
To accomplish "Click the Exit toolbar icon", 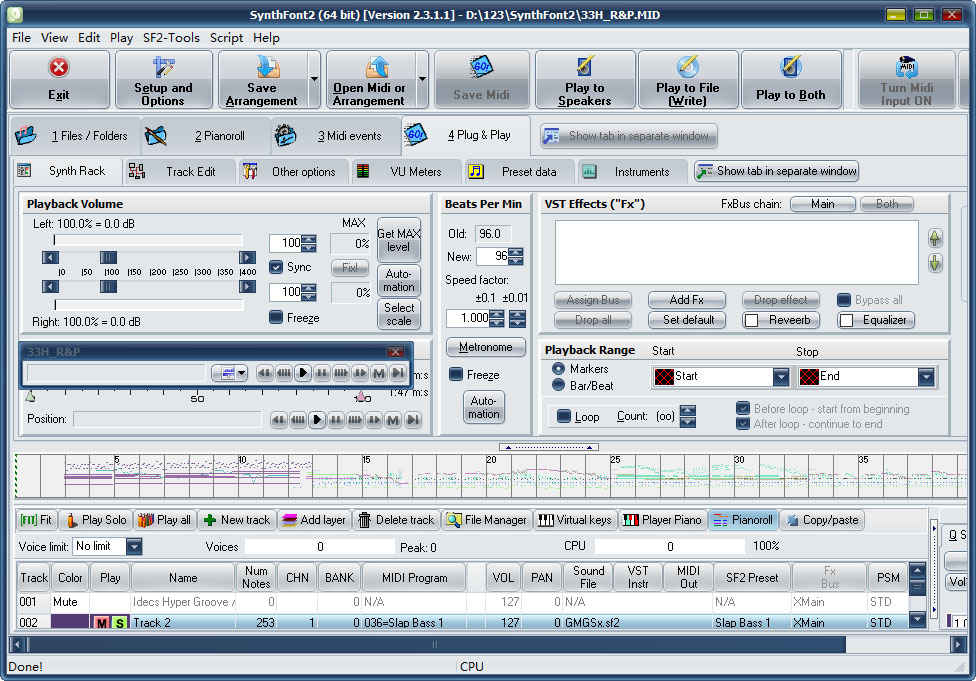I will (59, 69).
